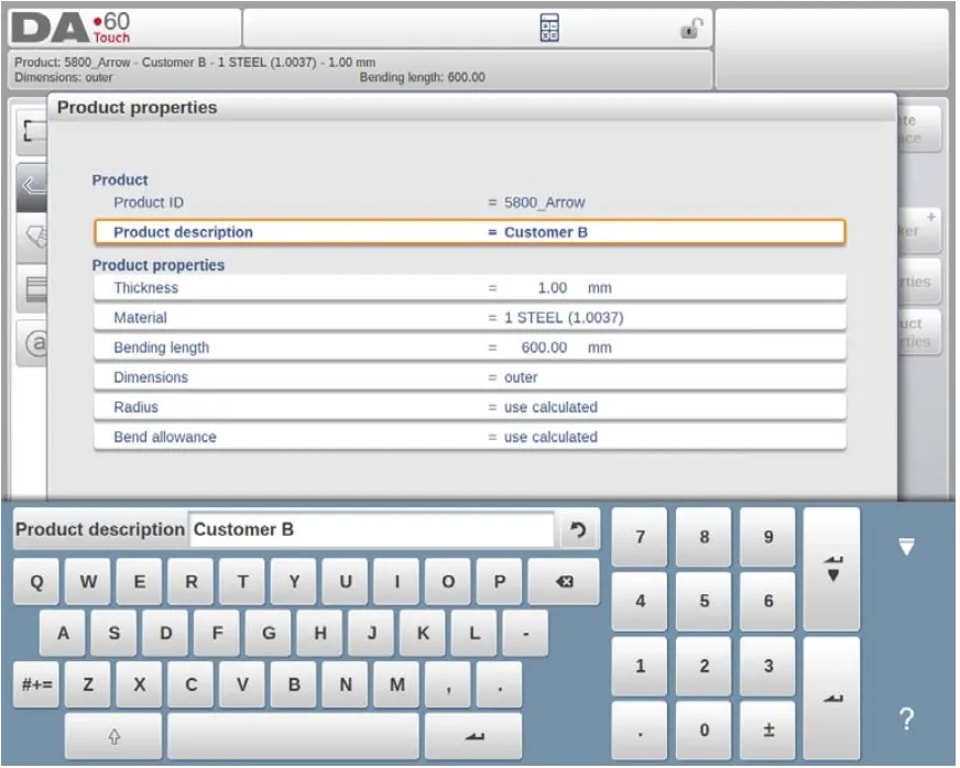The image size is (960, 768).
Task: Tap numpad key 0
Action: click(x=704, y=731)
